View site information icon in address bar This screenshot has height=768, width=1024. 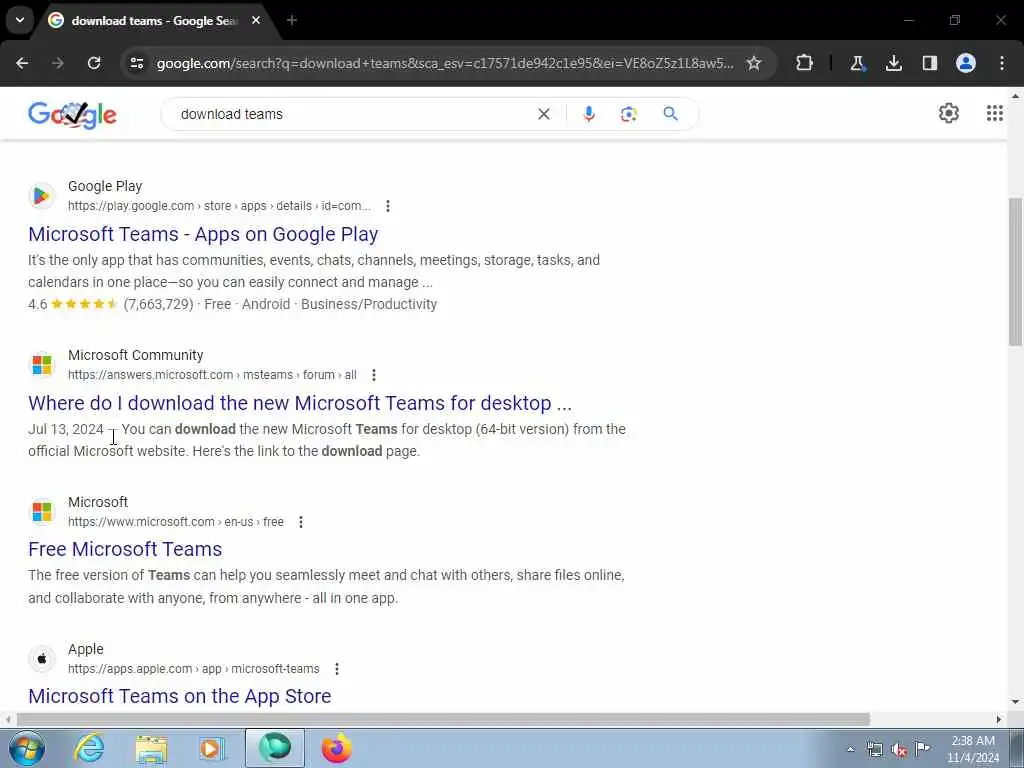[137, 63]
